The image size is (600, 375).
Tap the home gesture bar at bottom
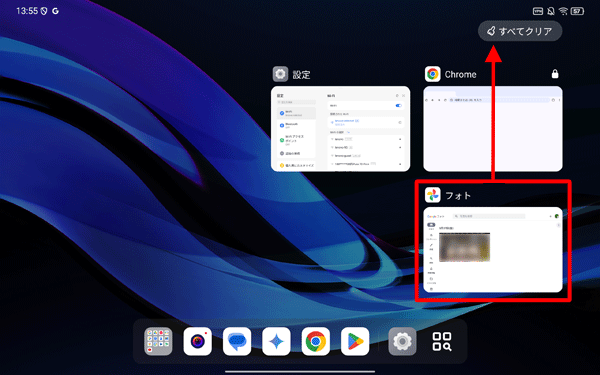(x=300, y=371)
